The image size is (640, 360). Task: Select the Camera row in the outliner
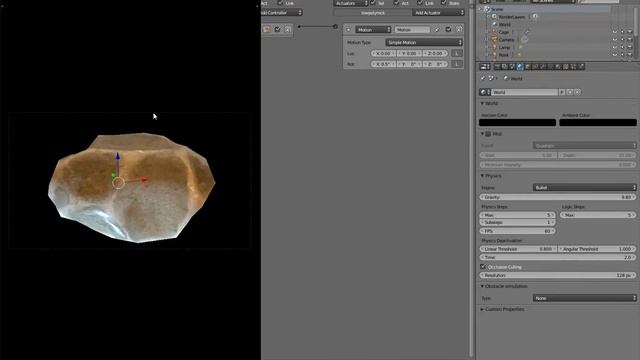[x=506, y=40]
